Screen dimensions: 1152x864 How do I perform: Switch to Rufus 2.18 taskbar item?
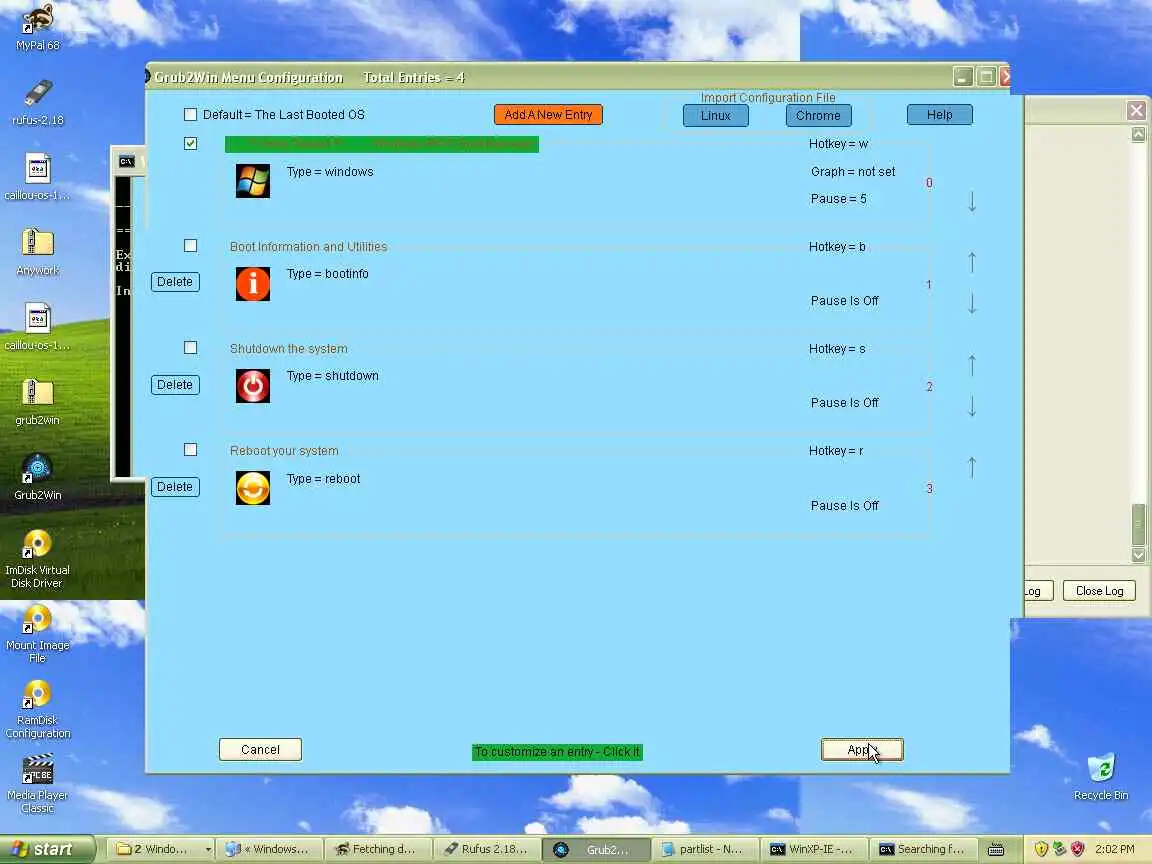(487, 849)
